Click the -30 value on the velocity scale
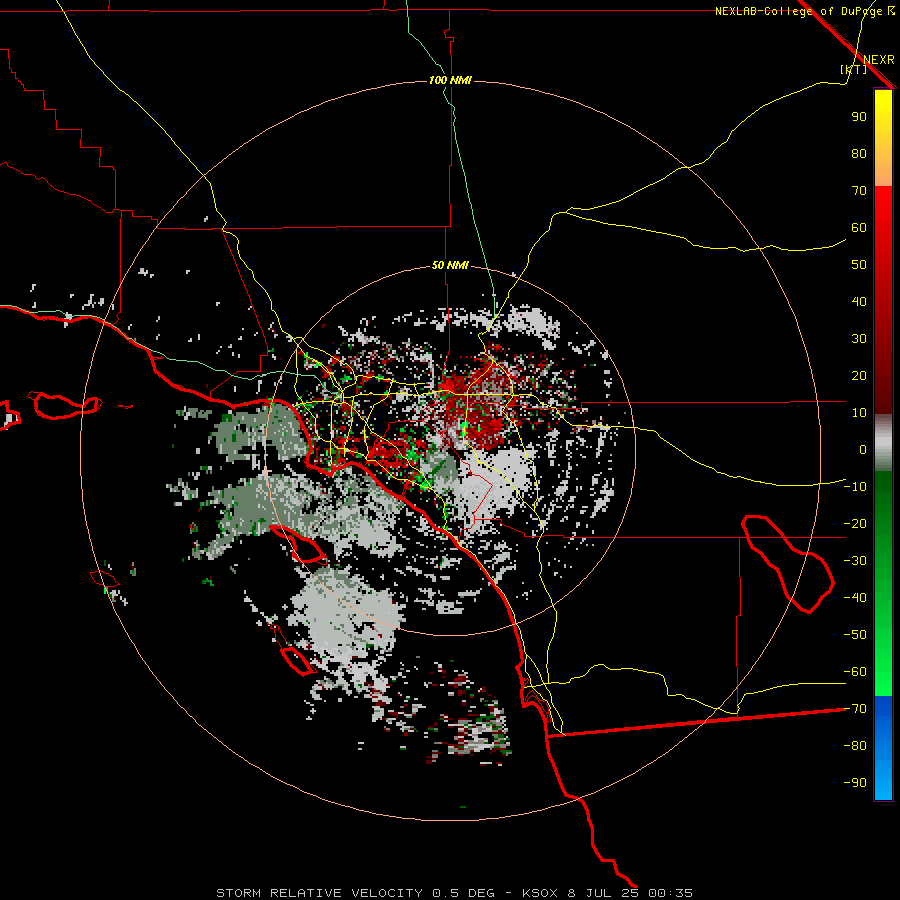Image resolution: width=900 pixels, height=900 pixels. pyautogui.click(x=855, y=561)
